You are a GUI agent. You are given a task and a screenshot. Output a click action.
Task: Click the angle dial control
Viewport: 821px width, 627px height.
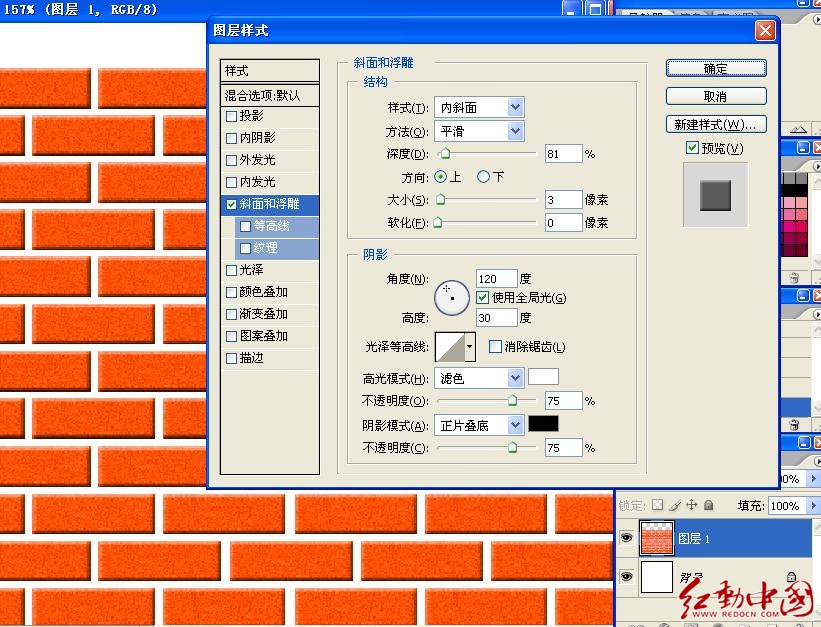(451, 298)
